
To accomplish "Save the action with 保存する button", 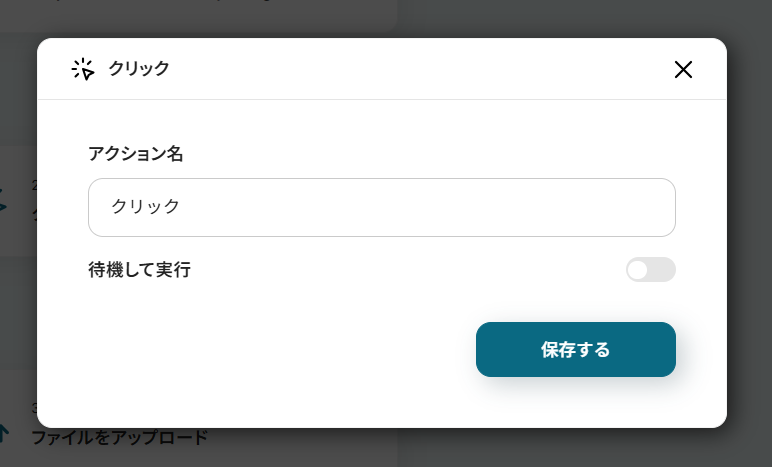I will click(576, 349).
